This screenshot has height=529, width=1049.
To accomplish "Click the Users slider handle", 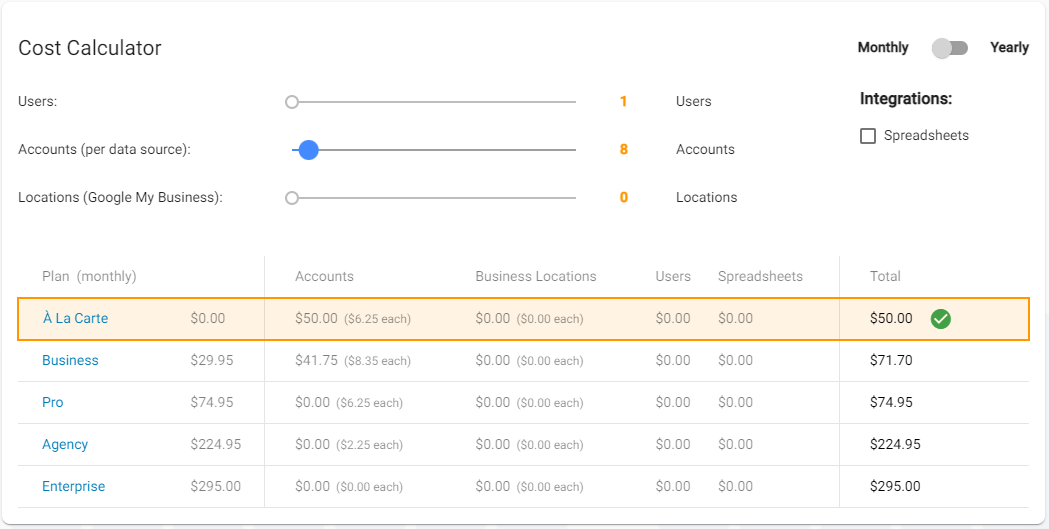I will [x=292, y=102].
